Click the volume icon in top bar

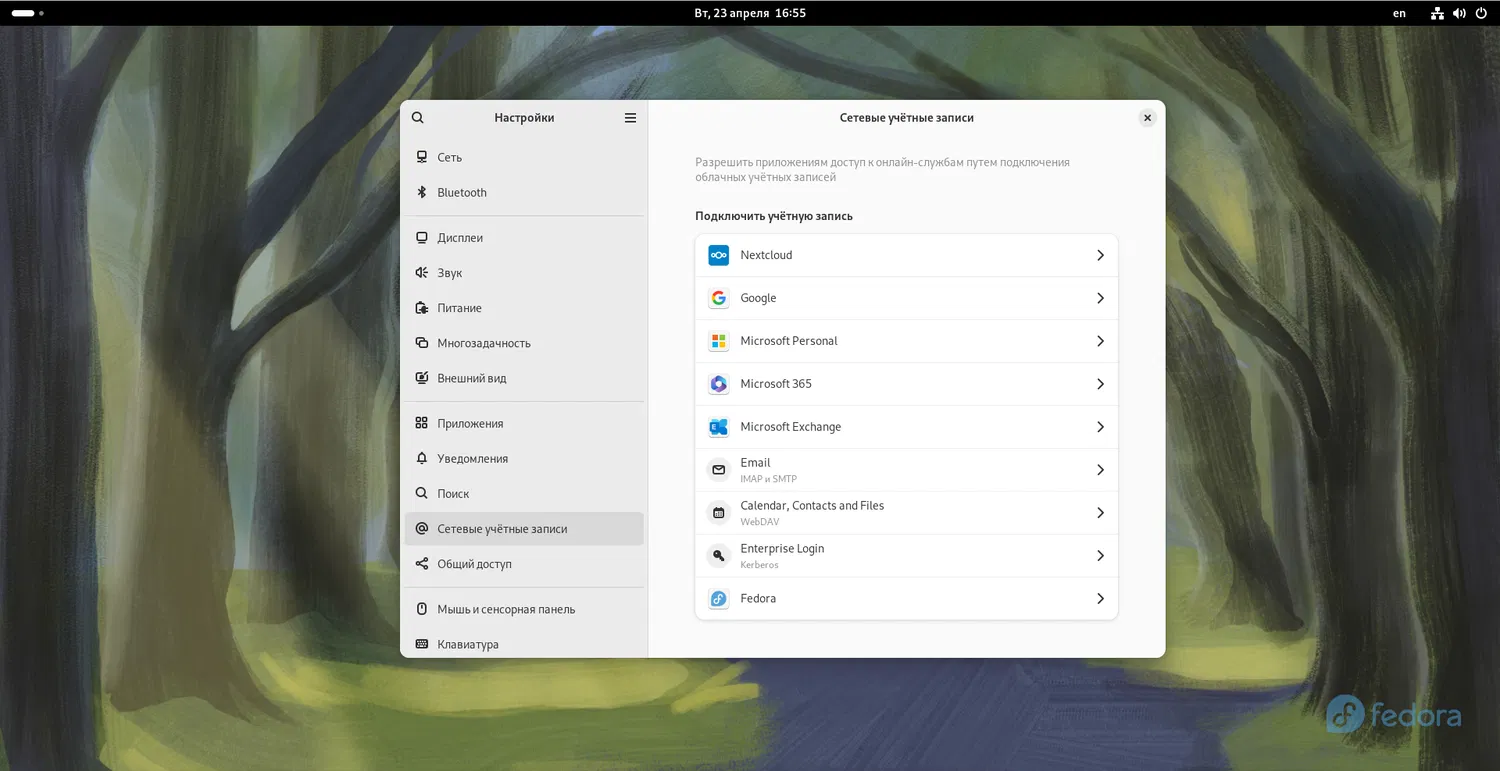[x=1459, y=13]
